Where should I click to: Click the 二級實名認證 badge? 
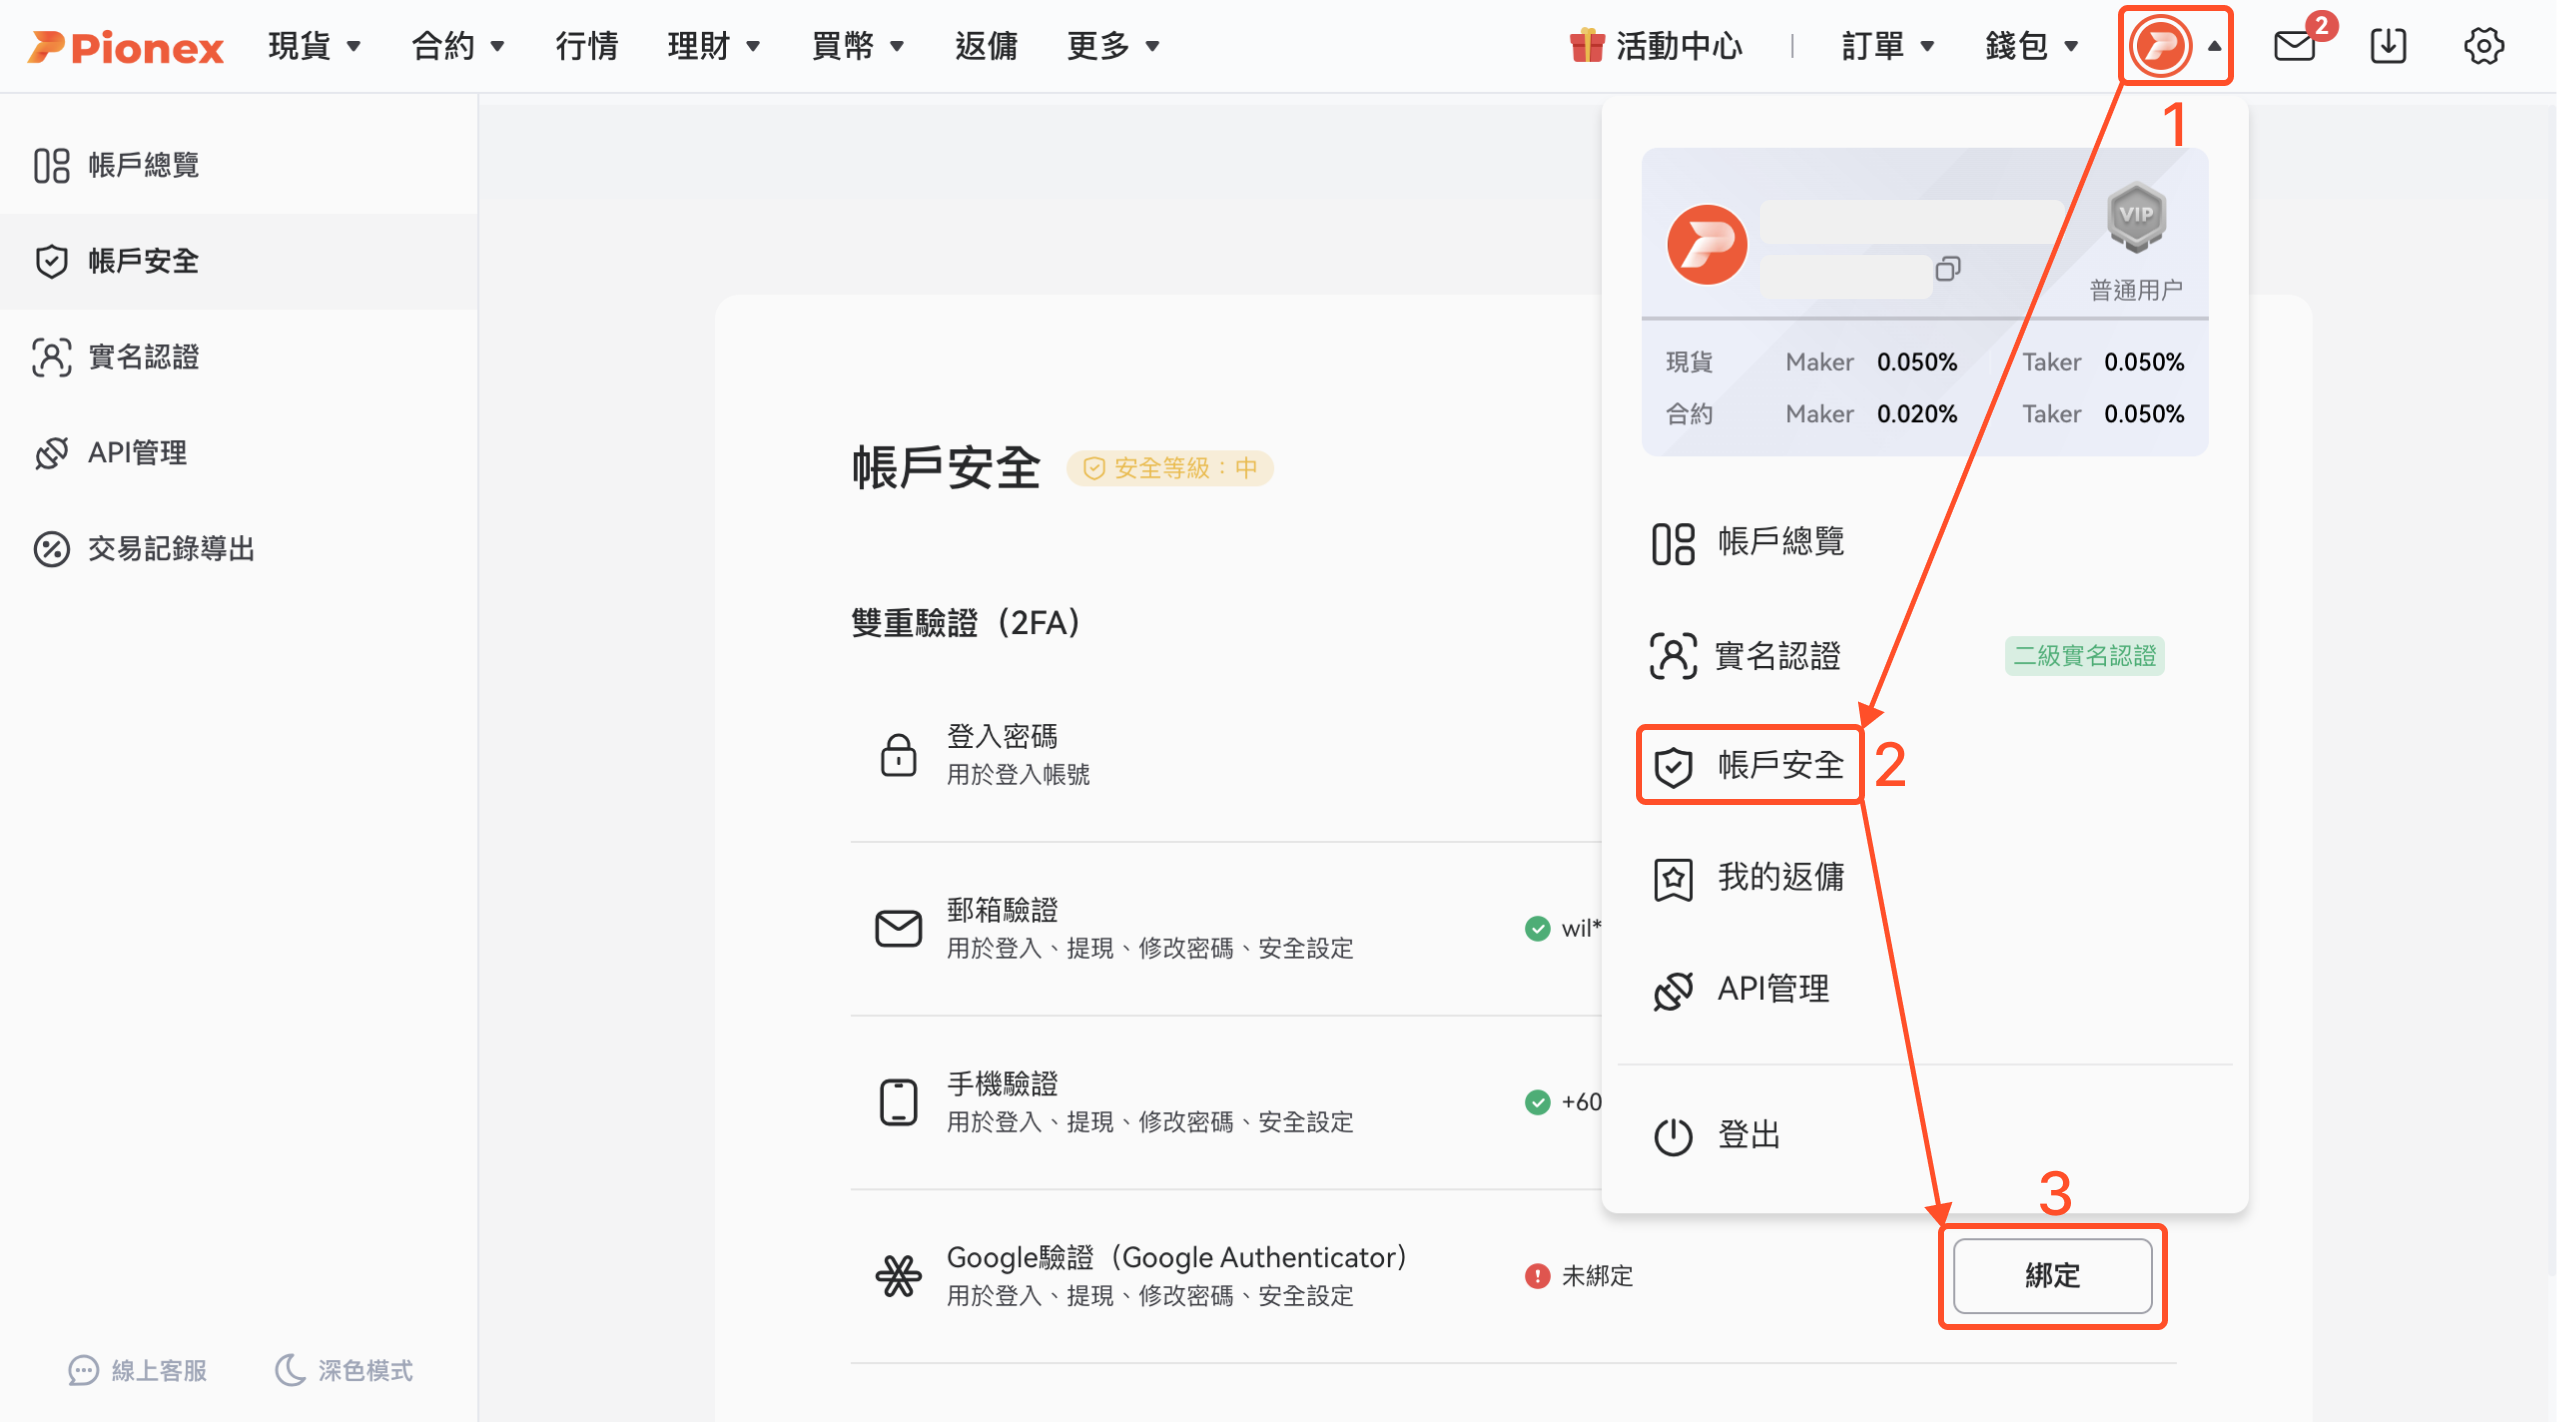2084,656
